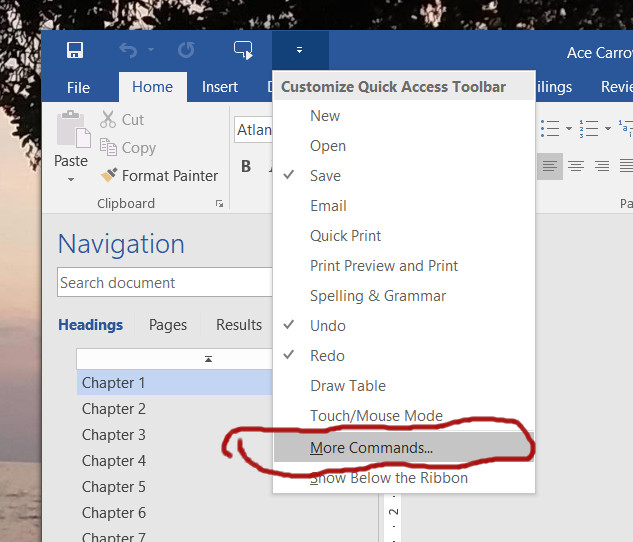
Task: Switch to Pages view in Navigation pane
Action: tap(168, 325)
